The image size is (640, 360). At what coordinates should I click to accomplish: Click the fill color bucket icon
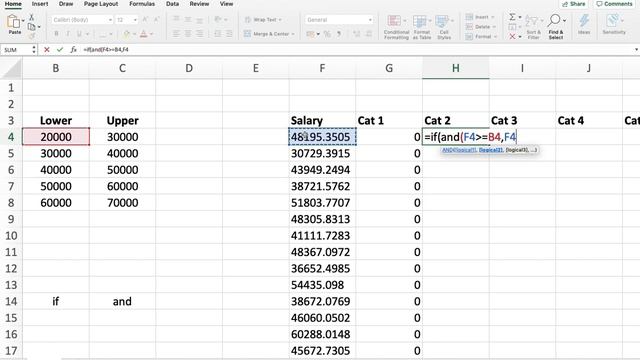[127, 34]
